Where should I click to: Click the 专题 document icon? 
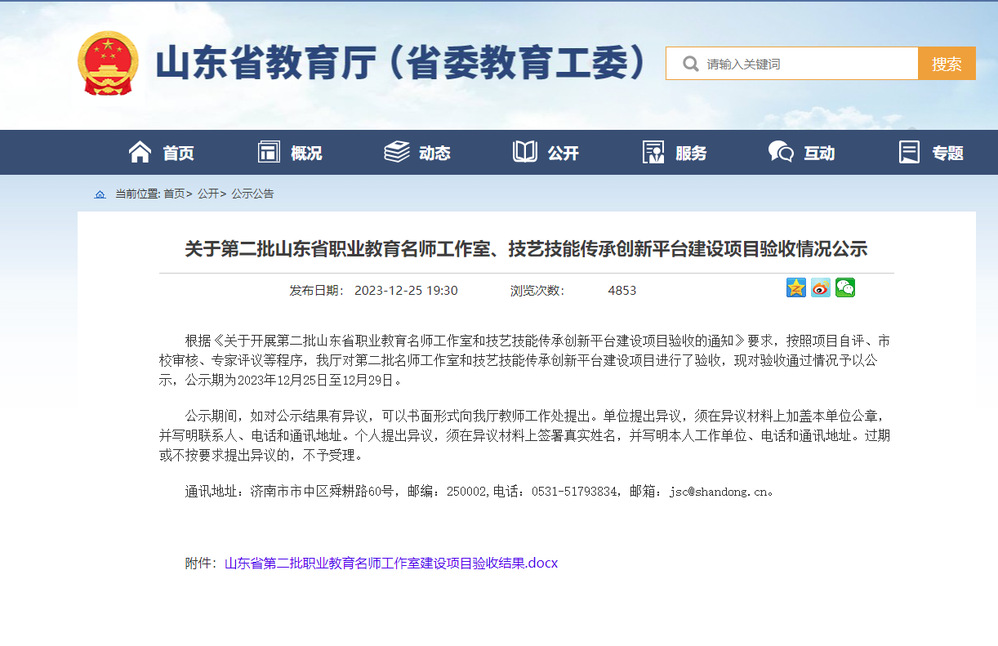(x=909, y=152)
